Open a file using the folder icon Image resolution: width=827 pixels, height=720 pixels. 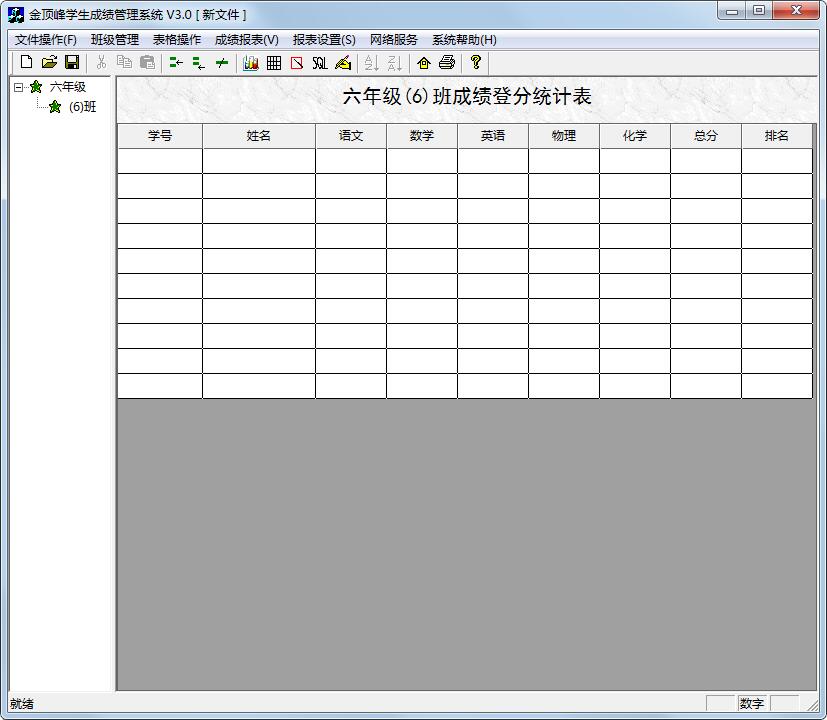(49, 63)
